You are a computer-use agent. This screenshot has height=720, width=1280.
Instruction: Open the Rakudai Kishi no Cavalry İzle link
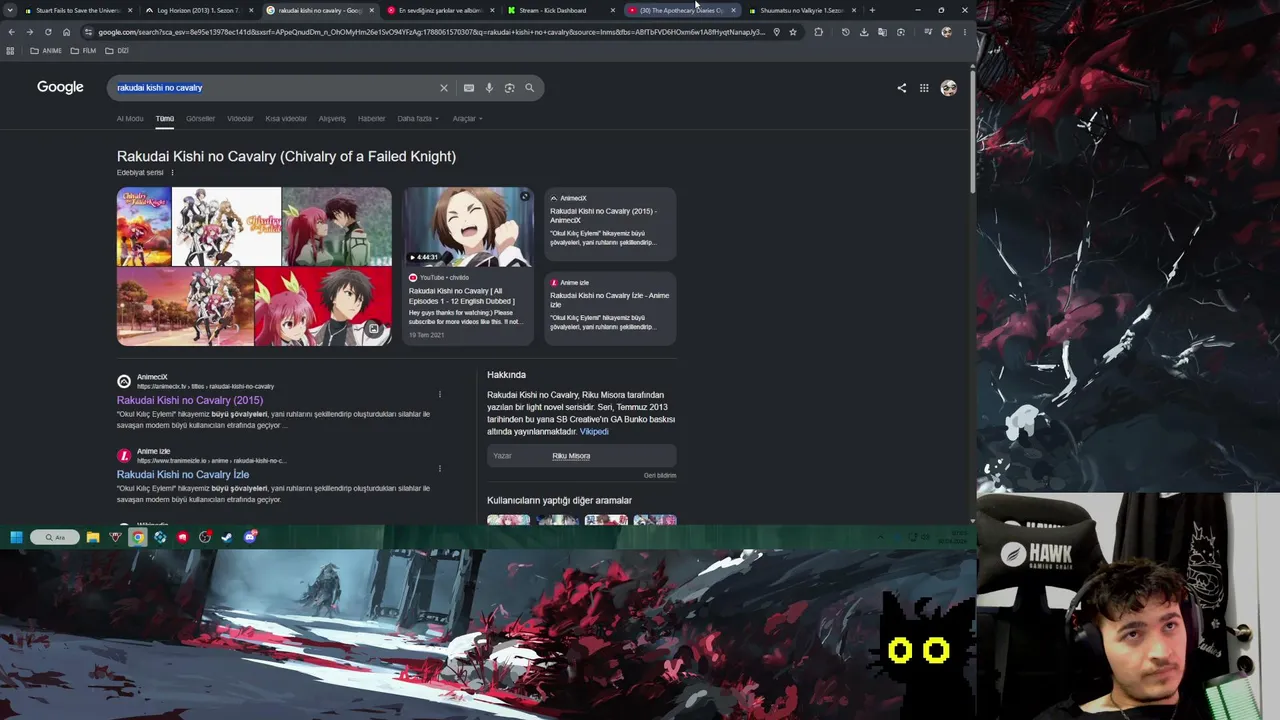tap(183, 474)
